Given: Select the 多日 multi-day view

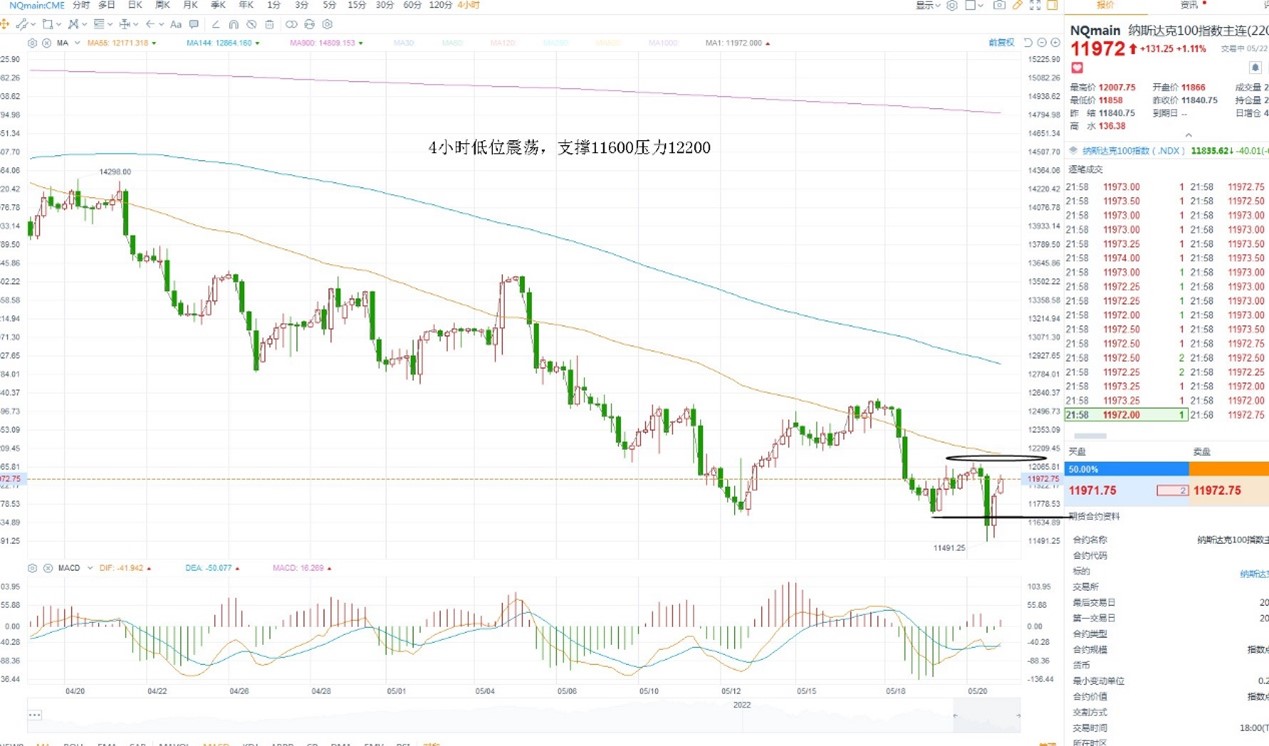Looking at the screenshot, I should tap(106, 5).
